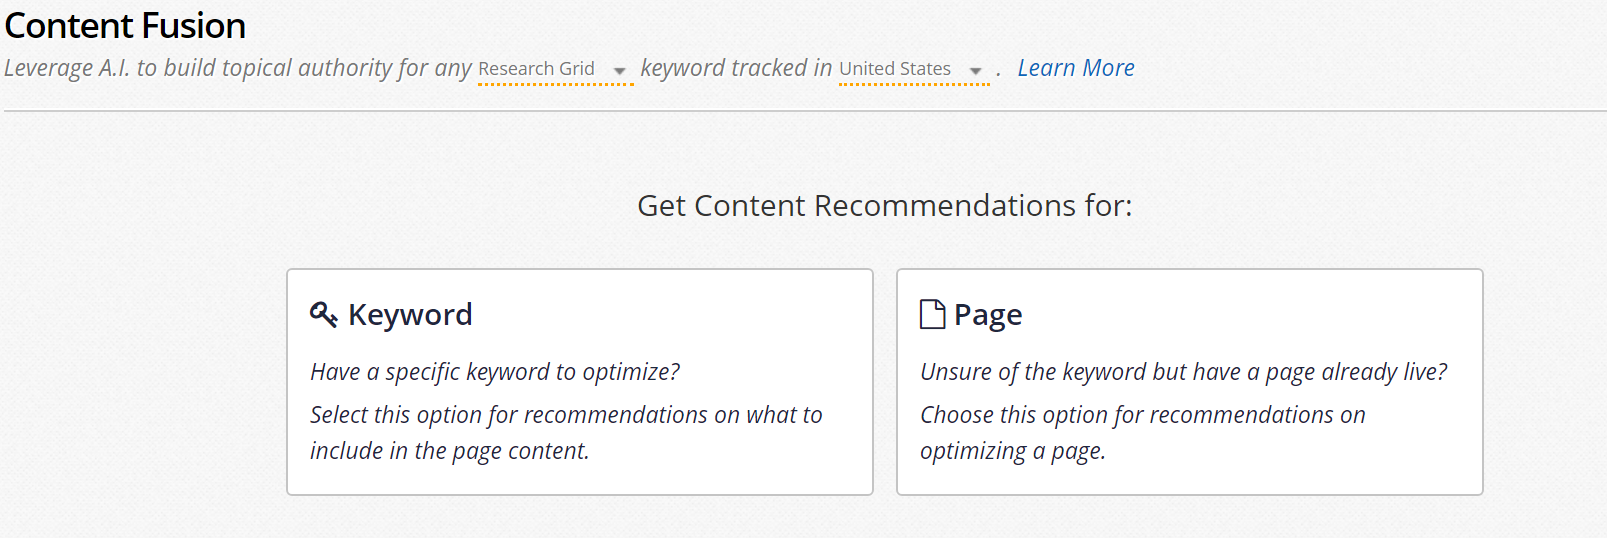Click 'Get Content Recommendations for:' heading

(x=885, y=205)
